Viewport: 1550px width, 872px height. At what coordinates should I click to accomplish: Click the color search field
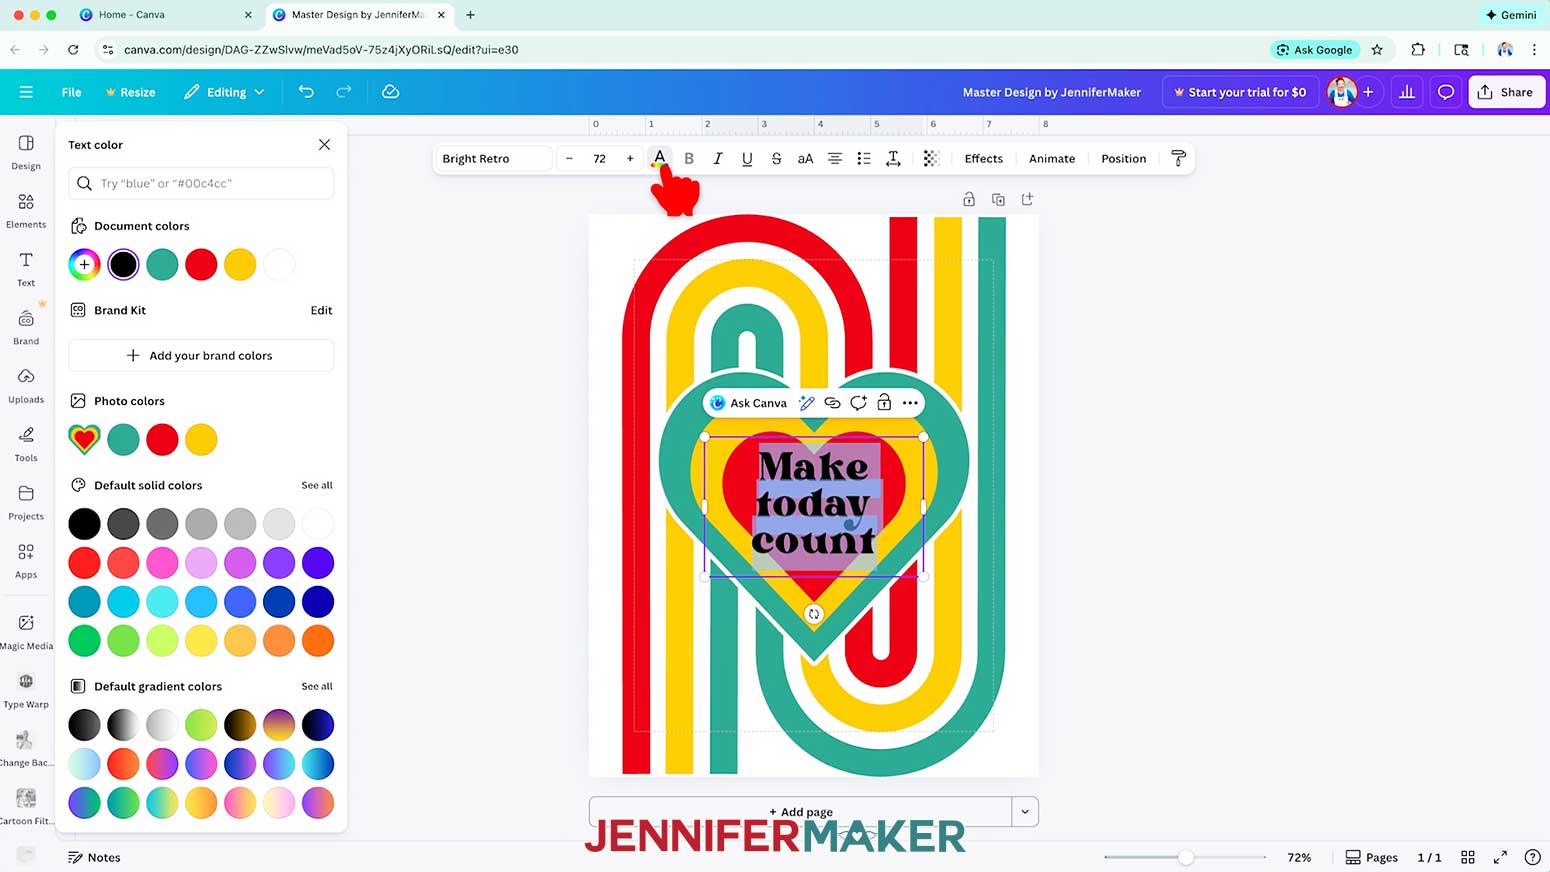point(201,184)
